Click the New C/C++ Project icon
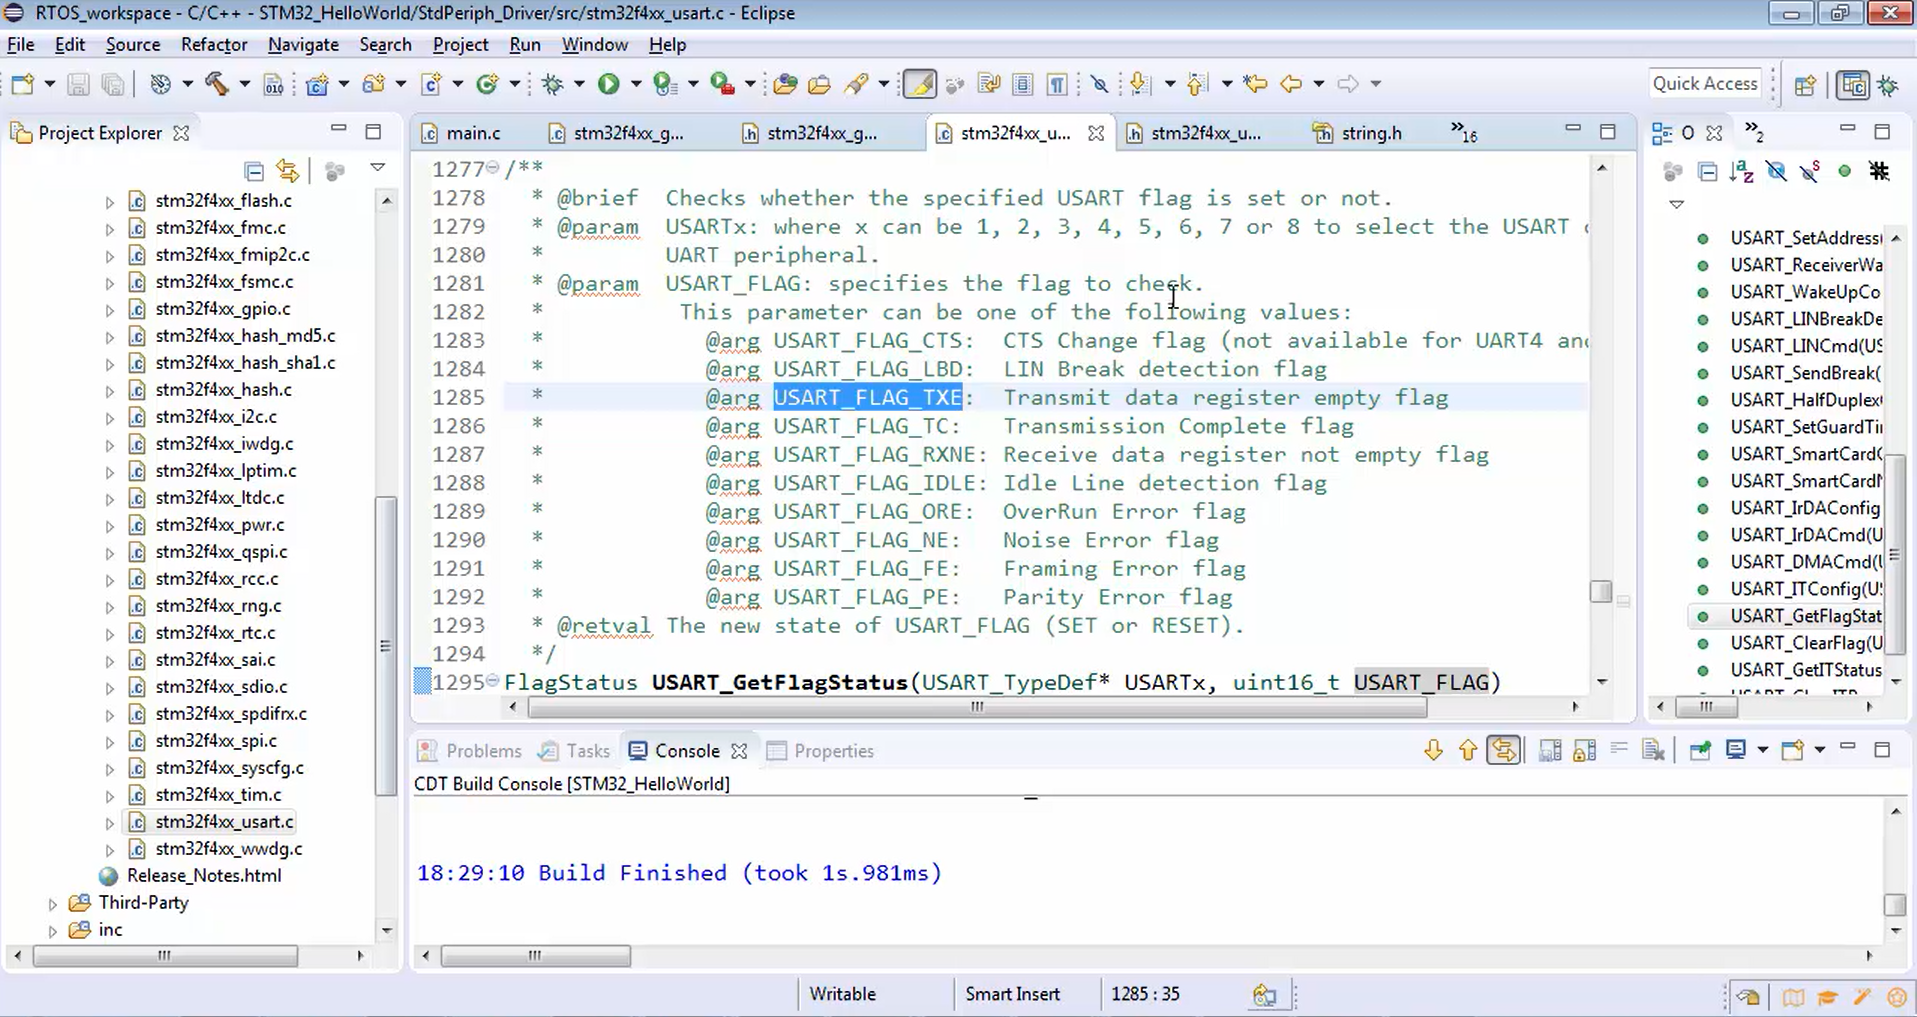The height and width of the screenshot is (1017, 1917). (317, 84)
